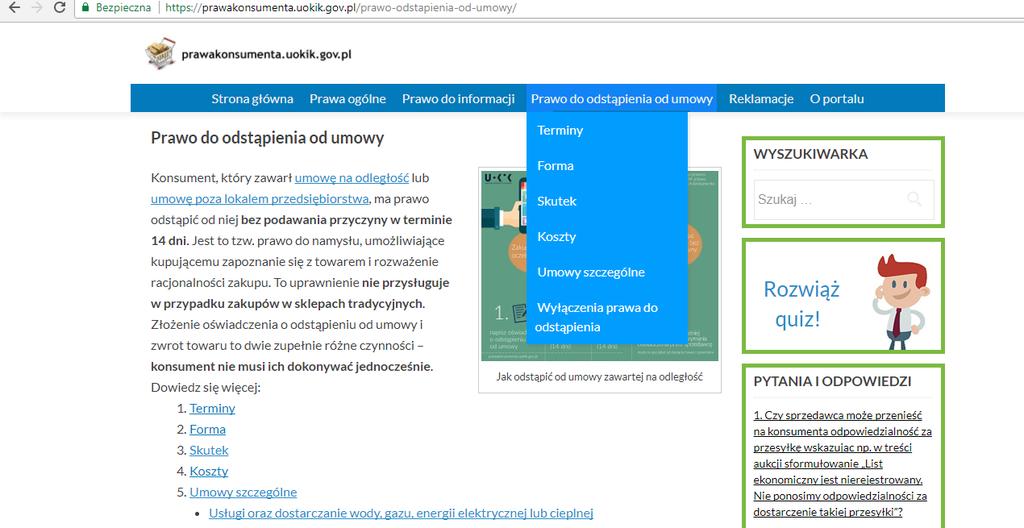Open the Skutek link in numbered list
Screen dimensions: 1024x528
[209, 450]
